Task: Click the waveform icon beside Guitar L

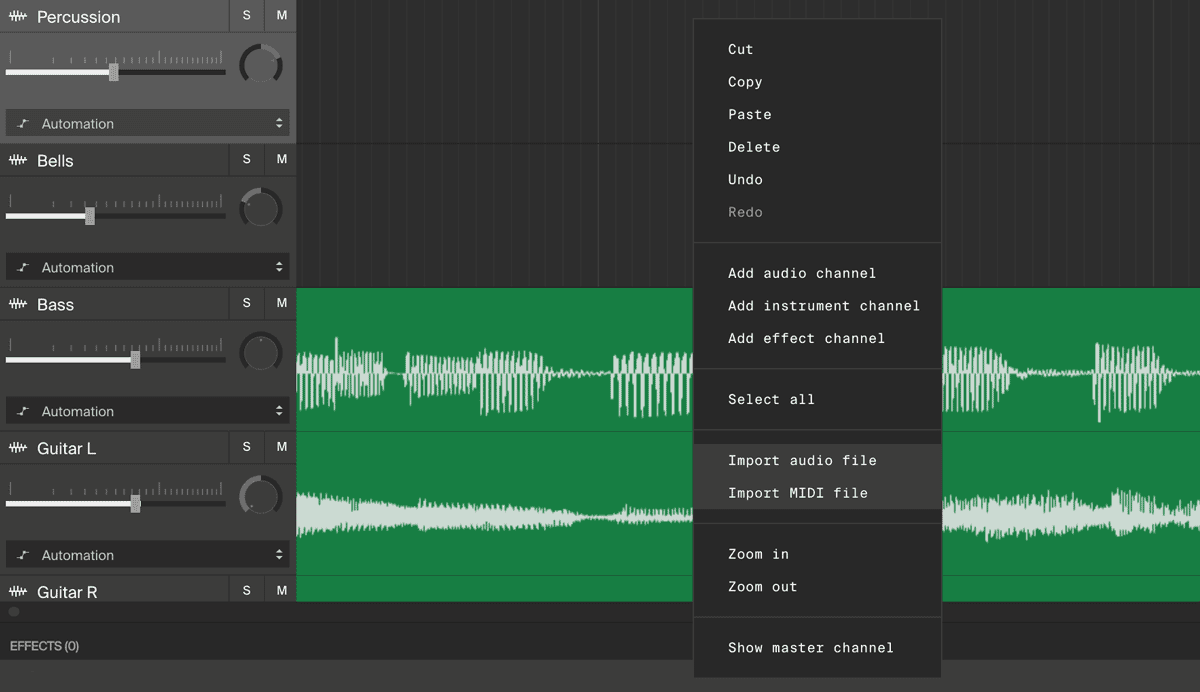Action: tap(18, 448)
